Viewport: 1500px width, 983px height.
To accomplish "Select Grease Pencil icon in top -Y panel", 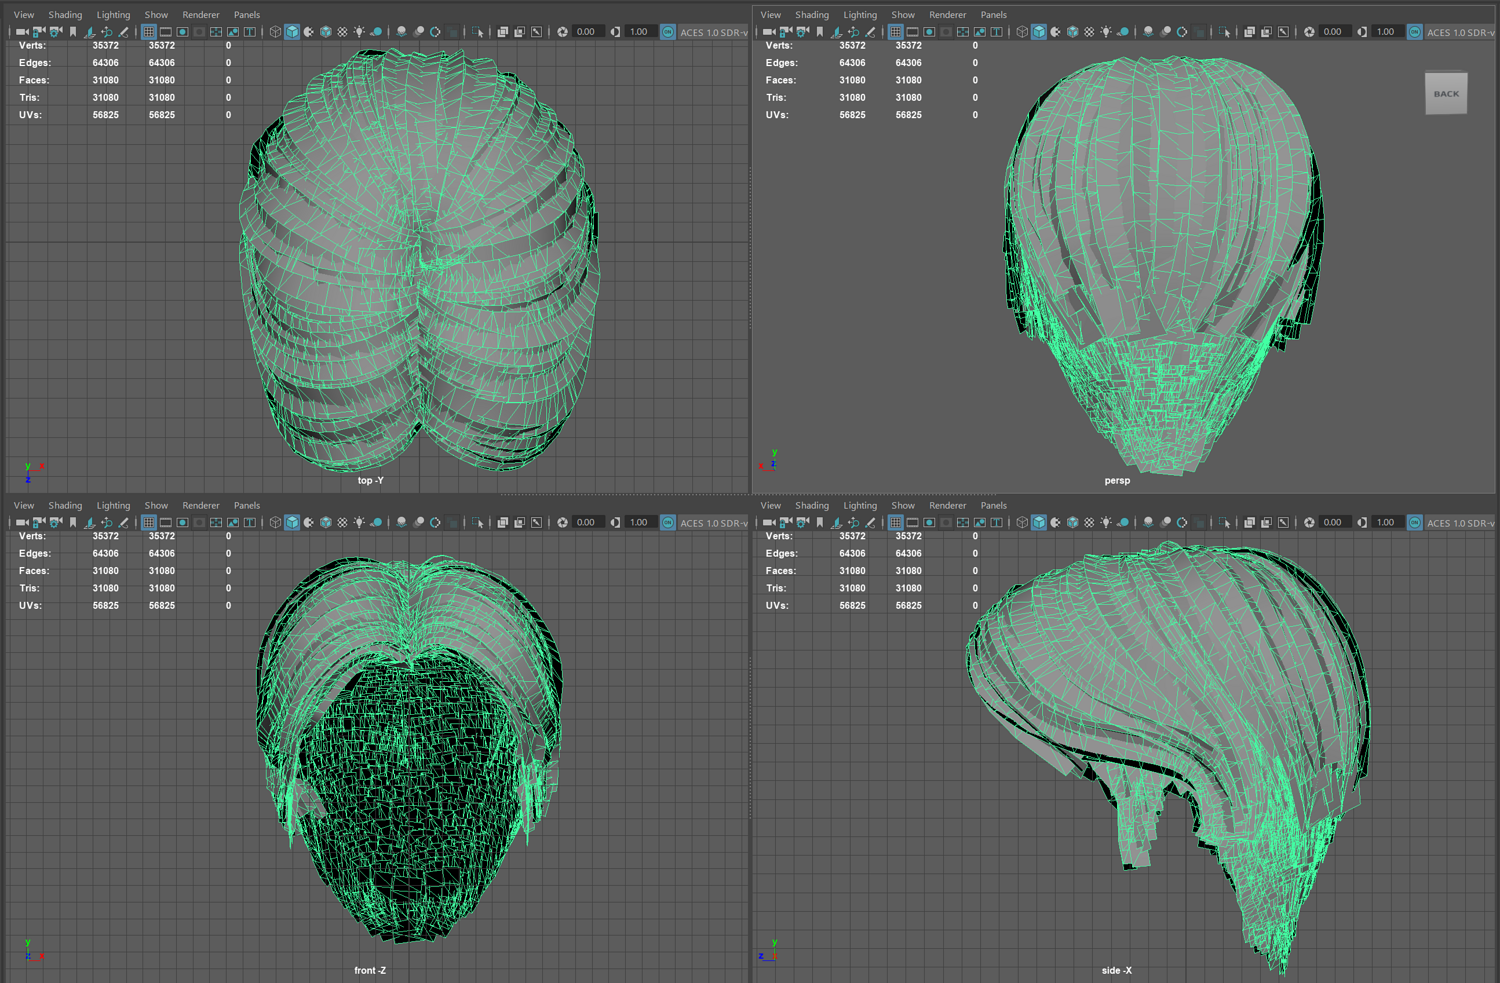I will tap(123, 32).
